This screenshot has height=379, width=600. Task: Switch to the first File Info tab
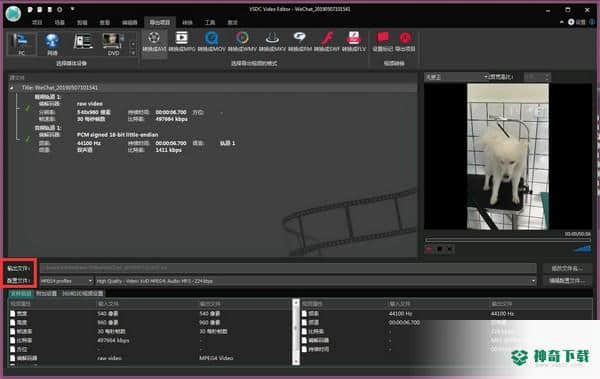(x=21, y=294)
